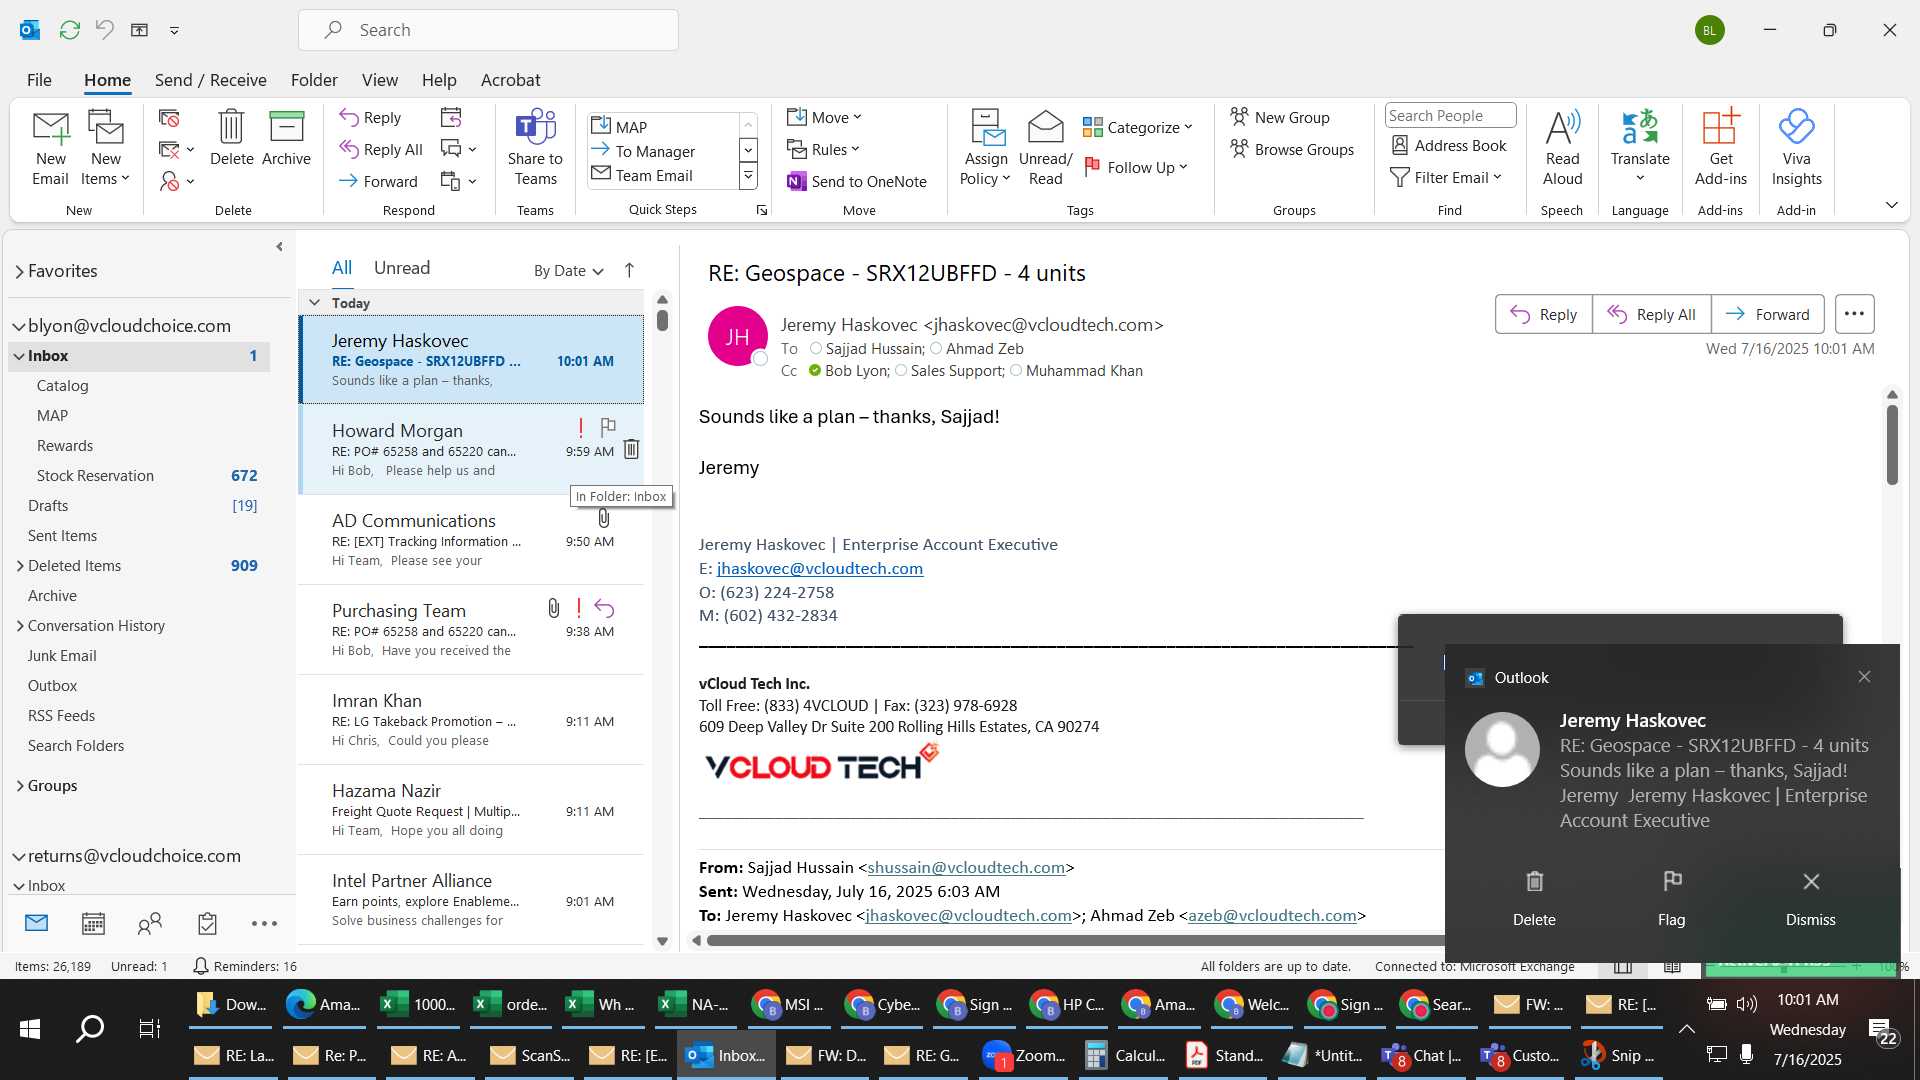Click the Meeting reply icon in Respond group
The width and height of the screenshot is (1920, 1080).
451,118
